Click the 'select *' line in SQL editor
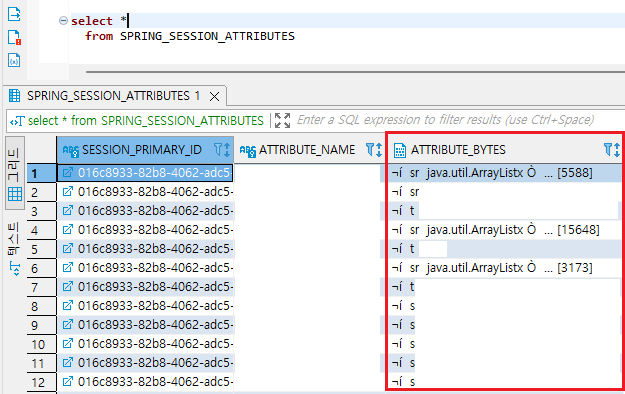This screenshot has width=625, height=394. click(x=98, y=21)
